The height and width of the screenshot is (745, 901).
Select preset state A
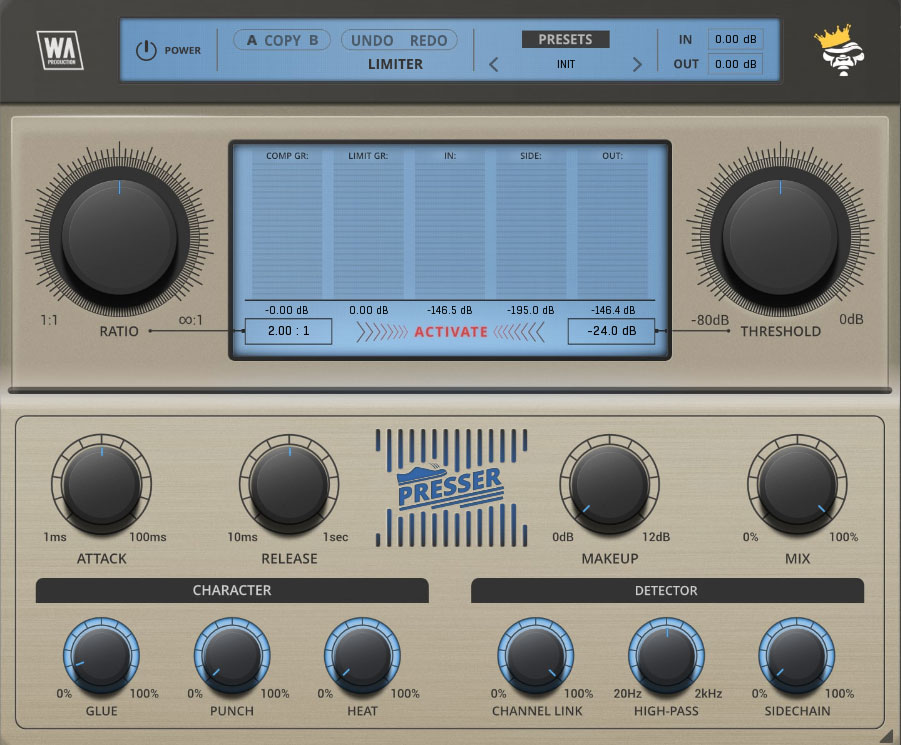252,40
